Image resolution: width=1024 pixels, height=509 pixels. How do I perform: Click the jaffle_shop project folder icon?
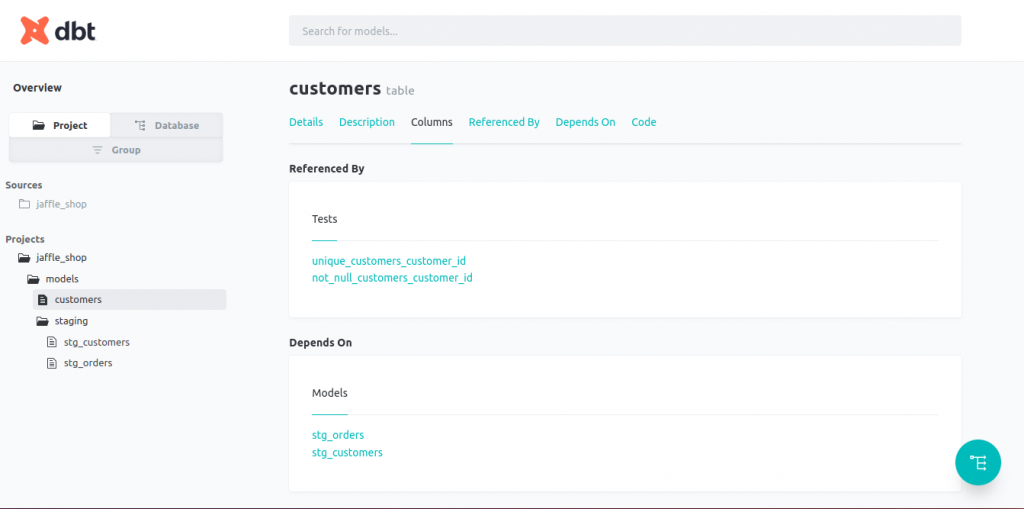[x=24, y=258]
